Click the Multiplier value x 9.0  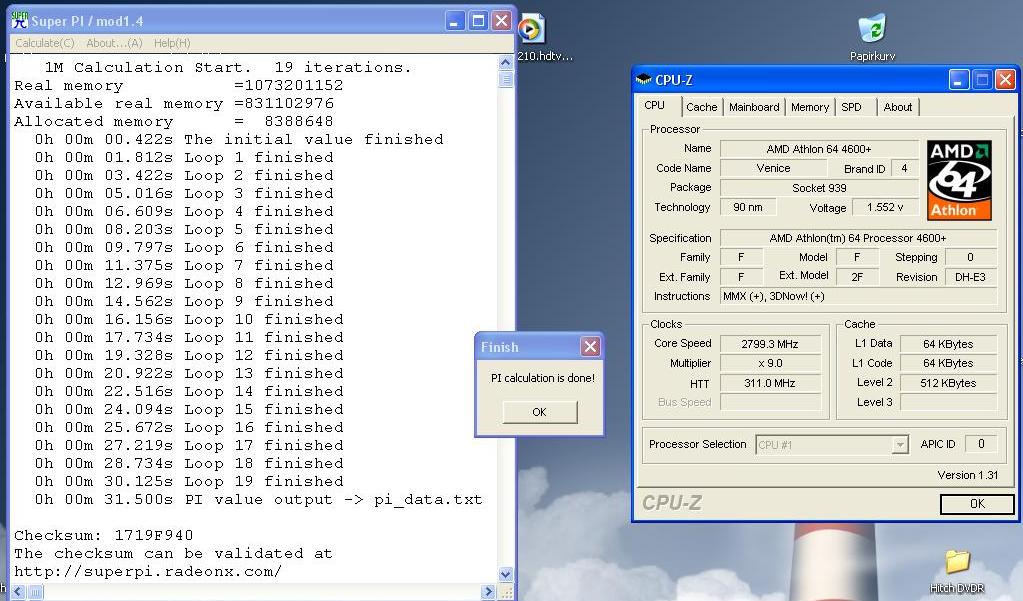(770, 363)
